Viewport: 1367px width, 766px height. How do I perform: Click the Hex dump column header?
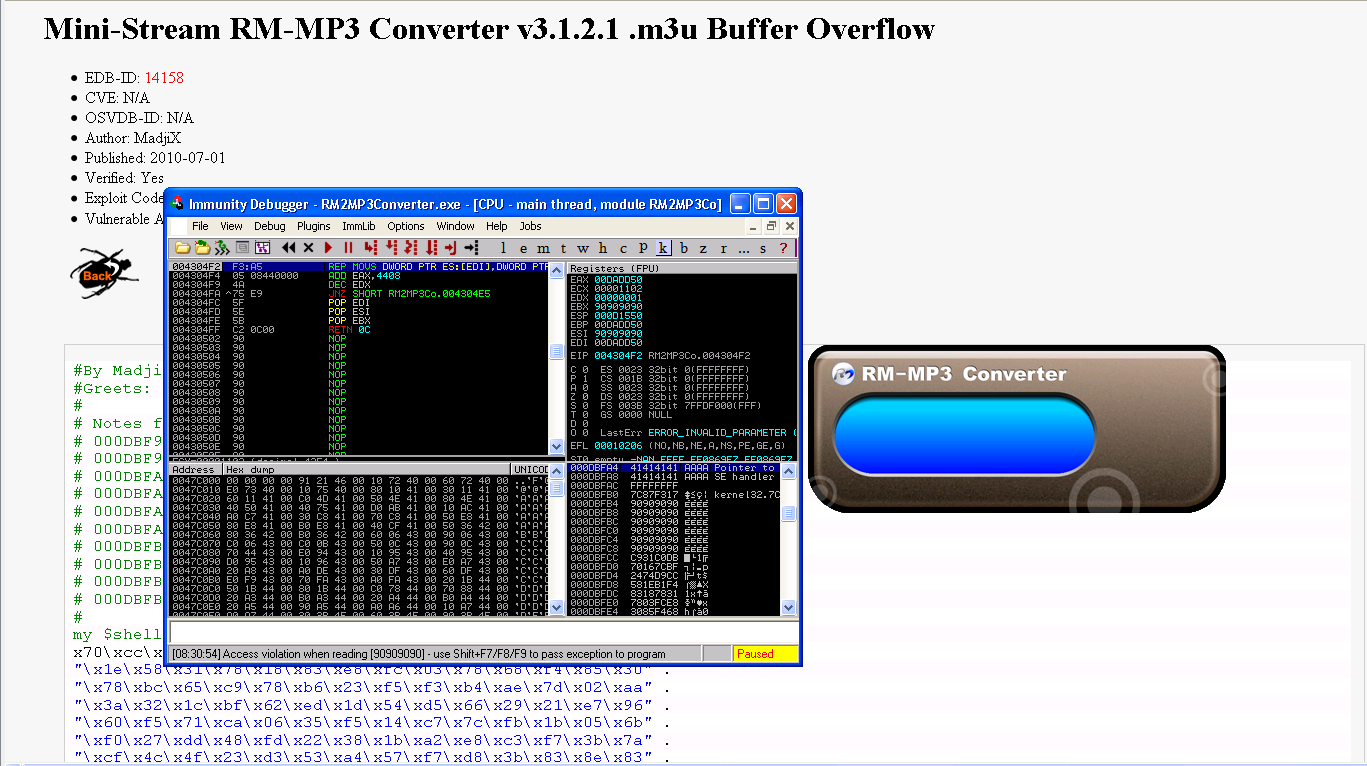click(x=366, y=469)
